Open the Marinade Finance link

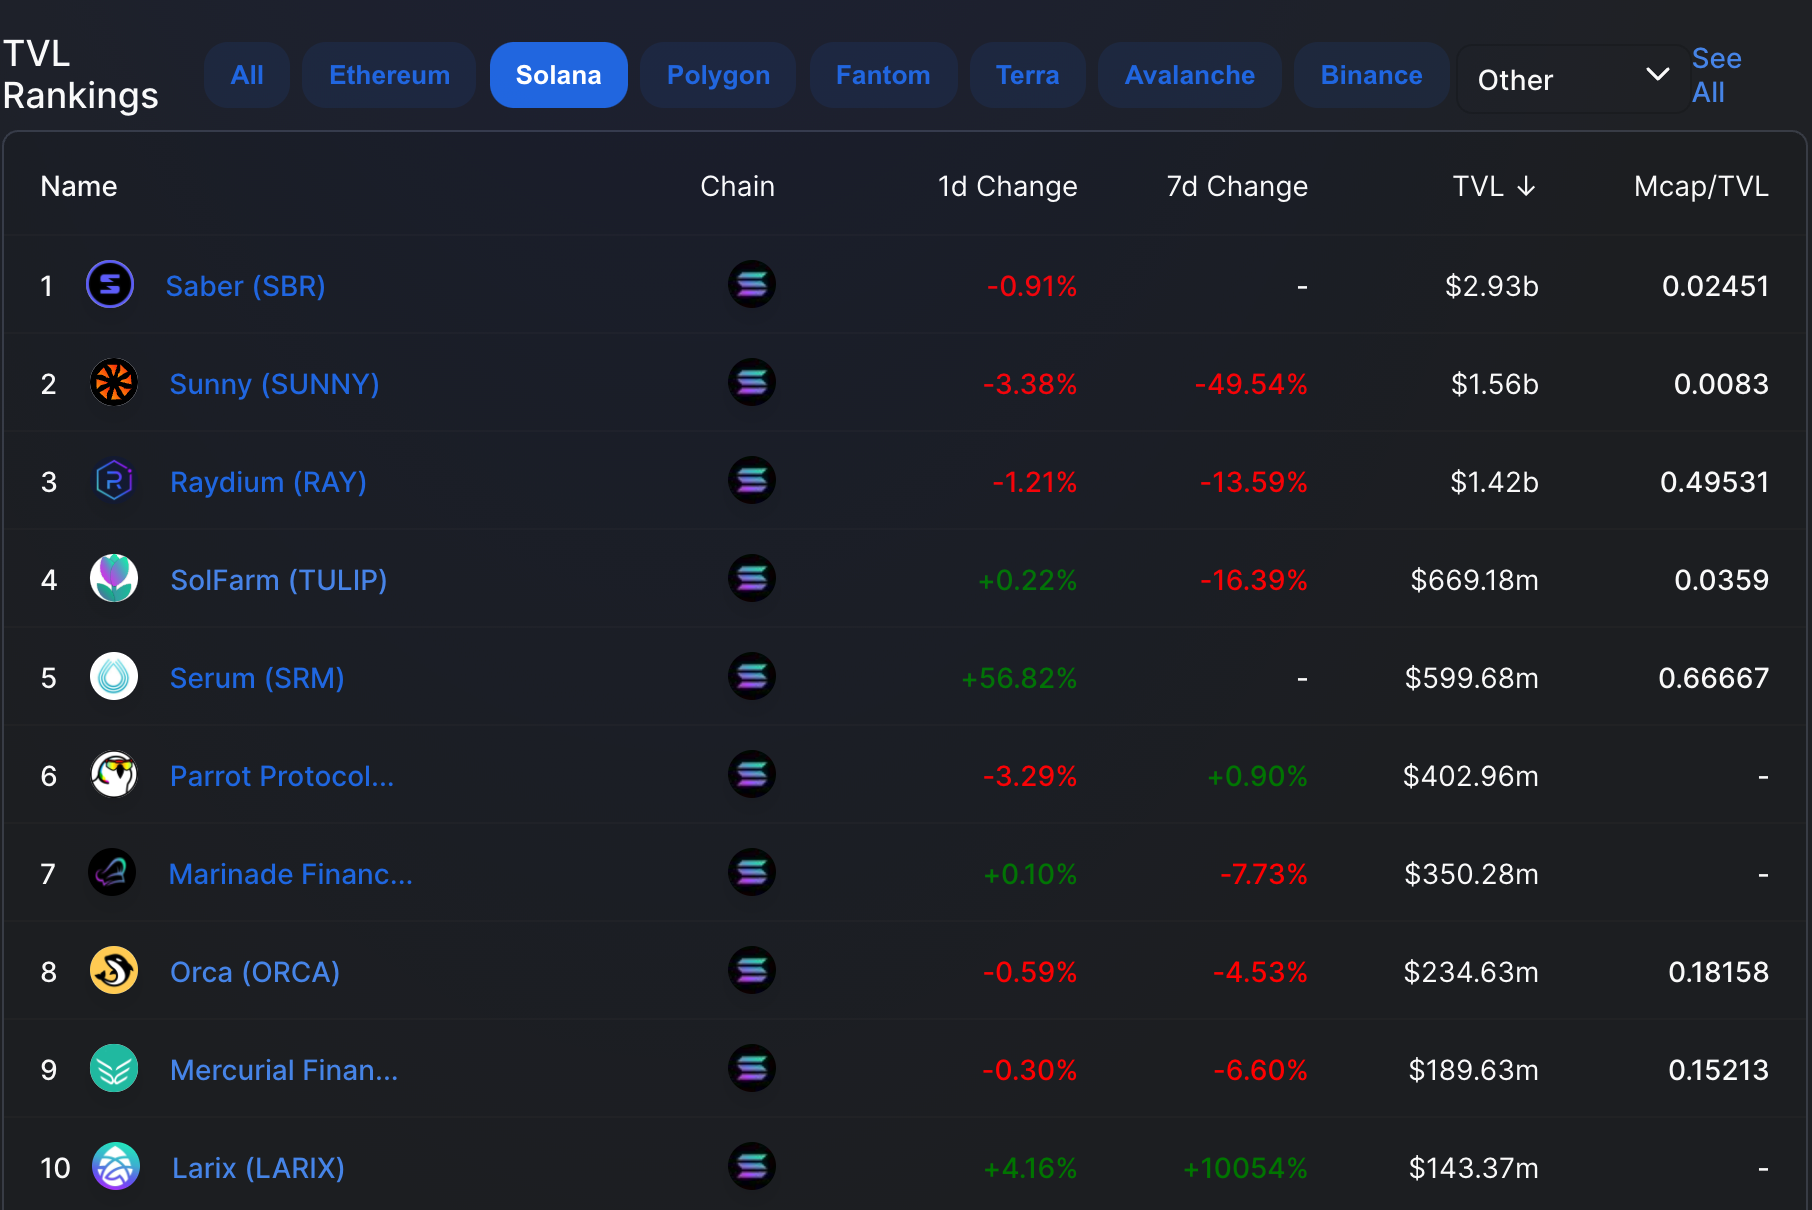pos(291,874)
